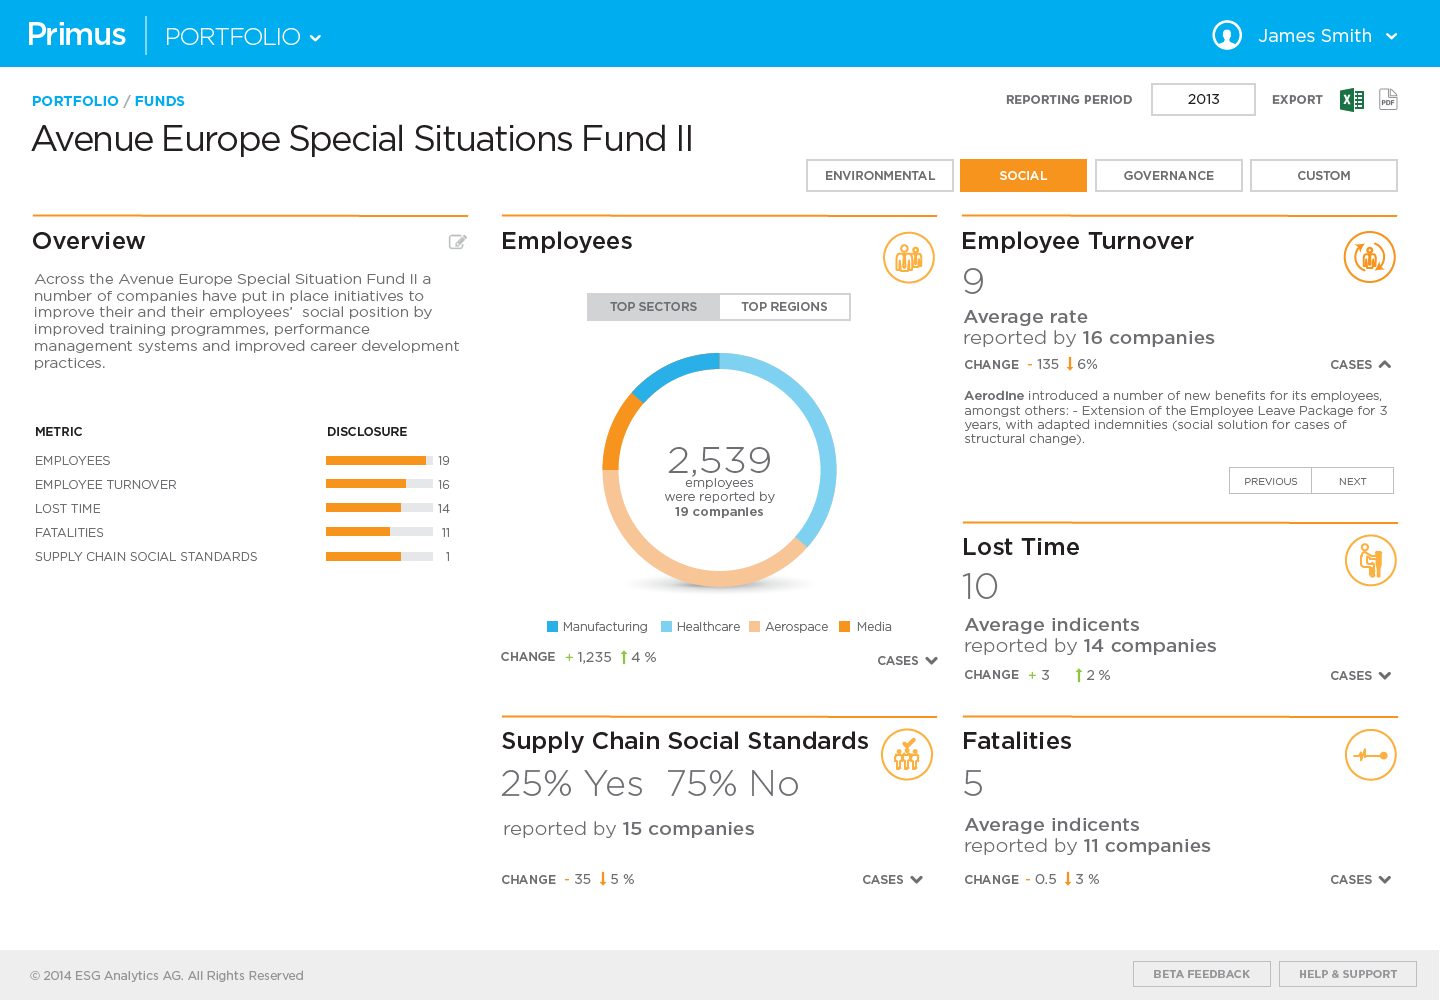Open BETA FEEDBACK
The width and height of the screenshot is (1440, 1000).
(x=1202, y=974)
